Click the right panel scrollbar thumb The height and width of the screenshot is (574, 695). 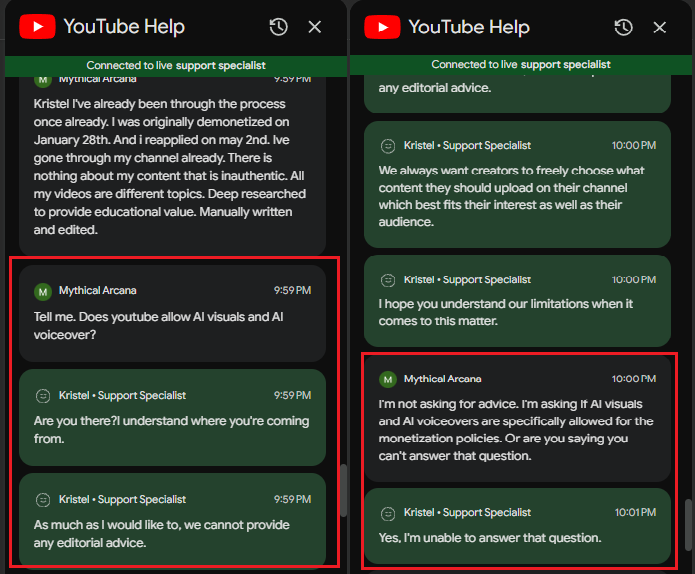688,525
